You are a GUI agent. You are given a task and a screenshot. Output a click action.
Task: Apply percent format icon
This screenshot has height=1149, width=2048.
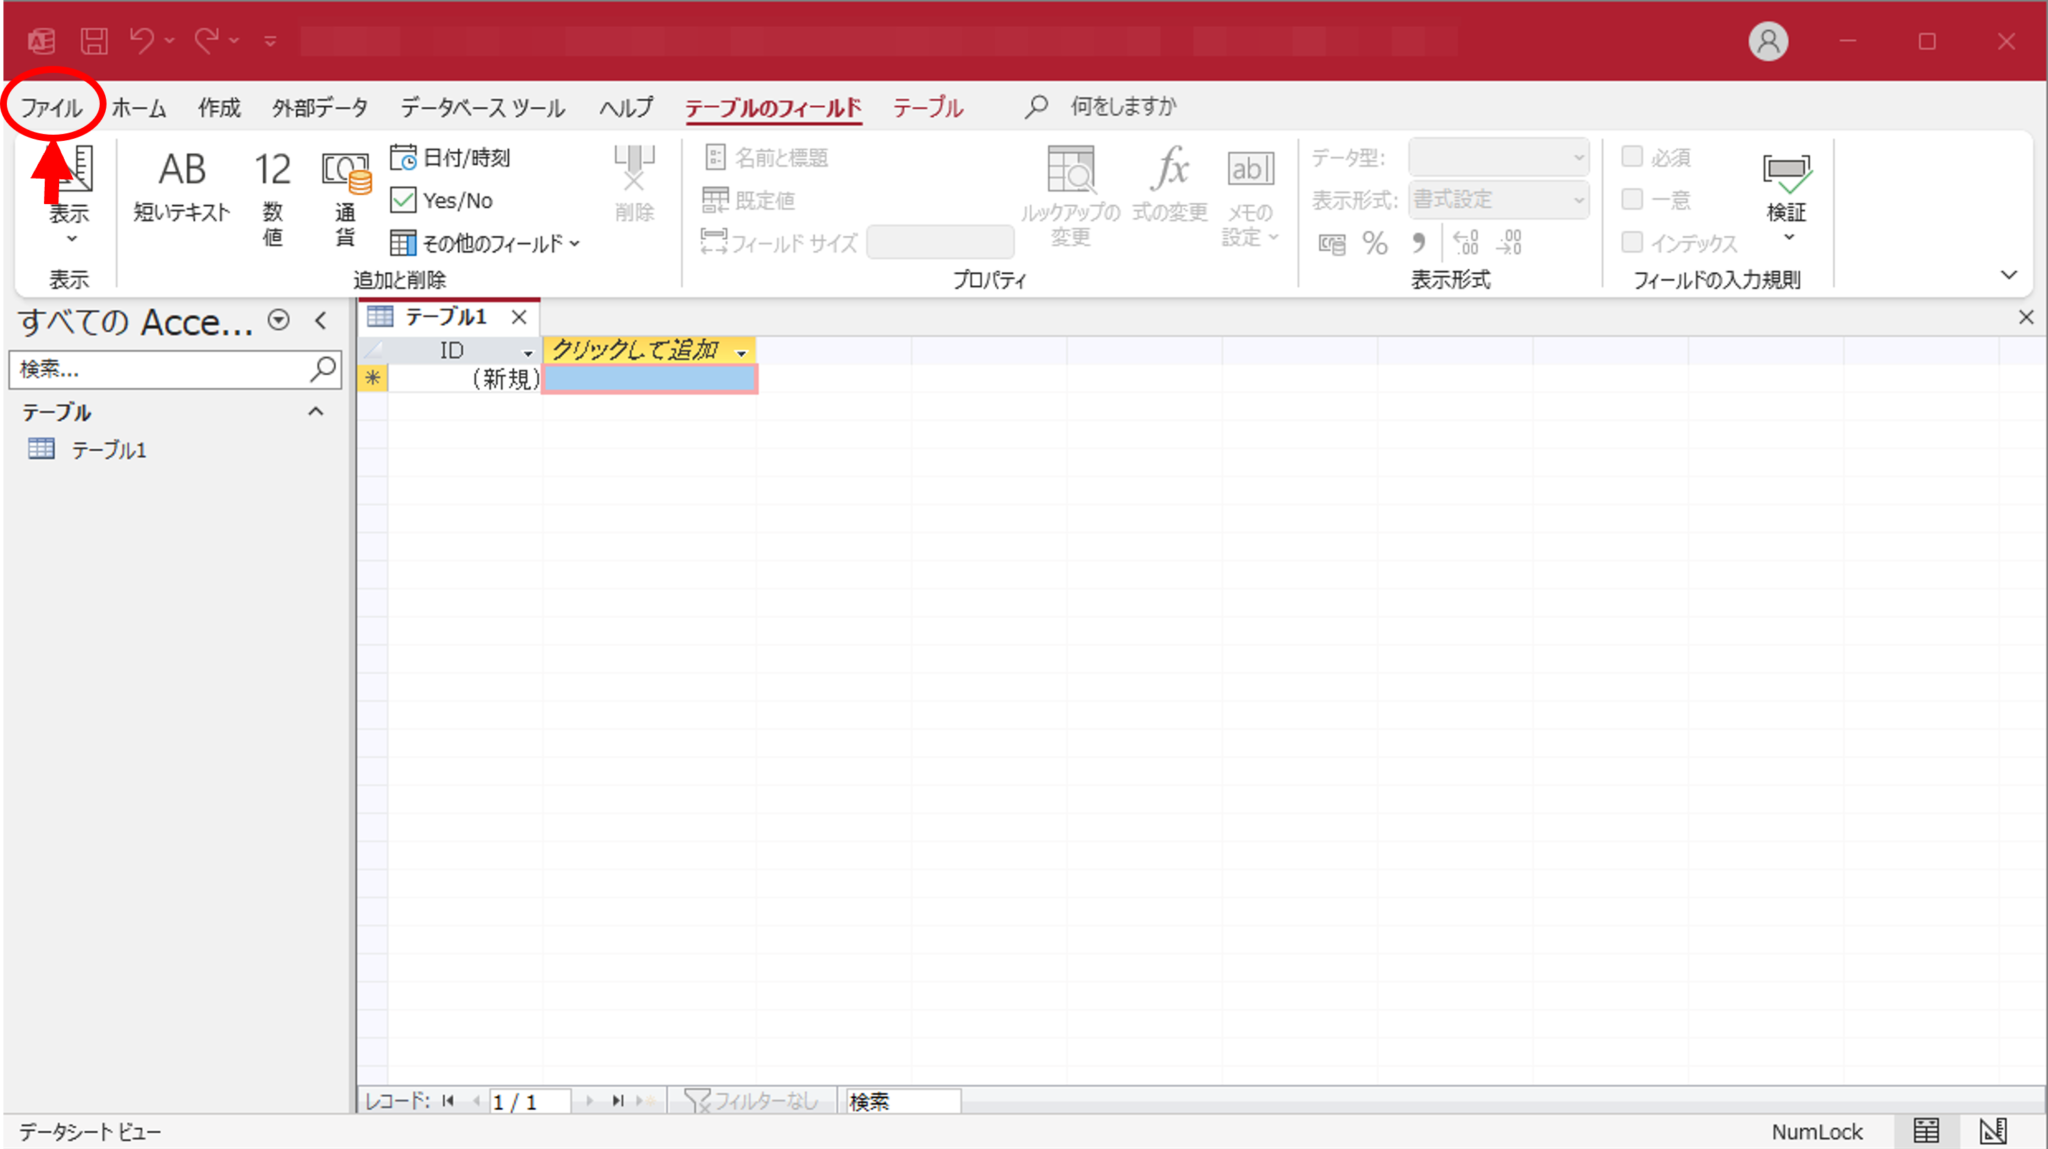(1375, 243)
